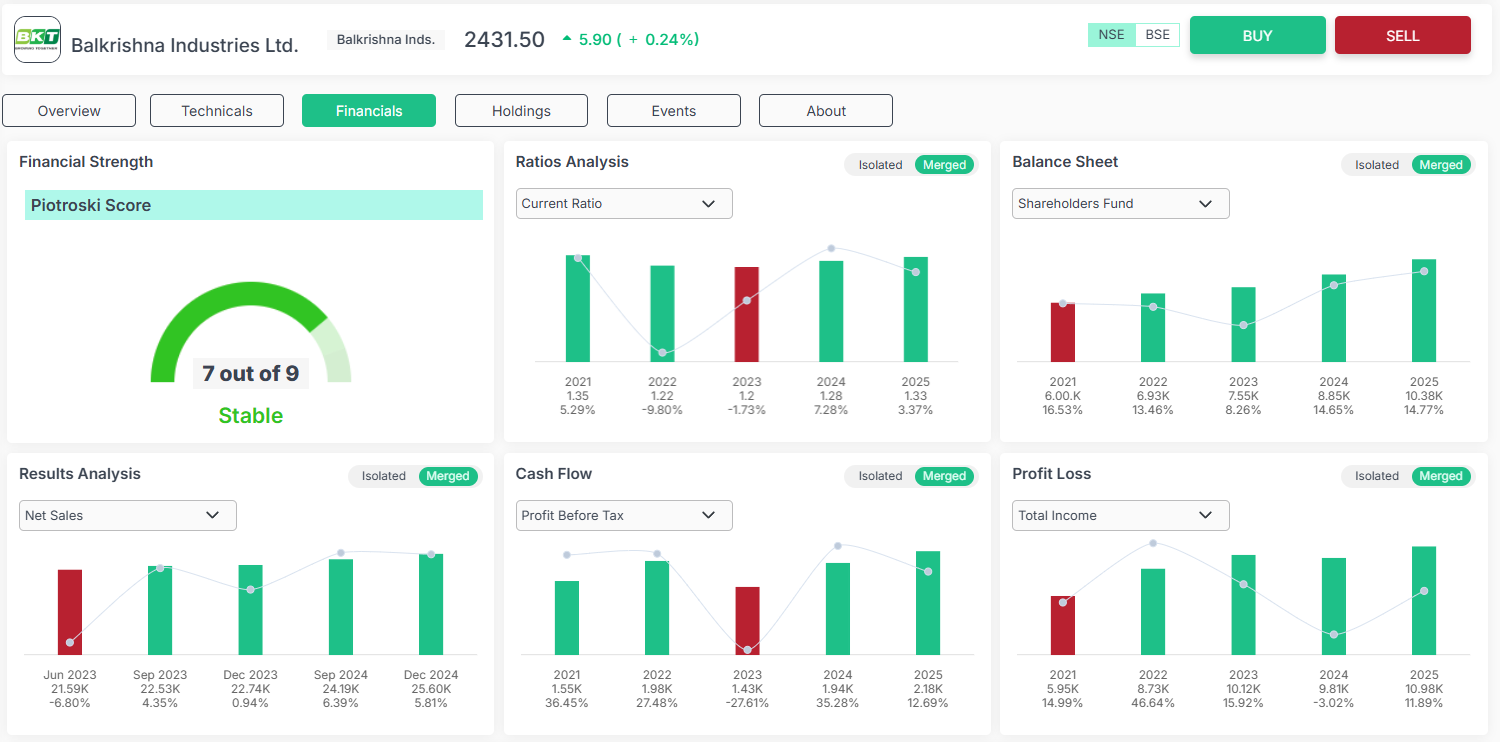The width and height of the screenshot is (1500, 742).
Task: Click the 2024 Total Income bar
Action: [1334, 607]
